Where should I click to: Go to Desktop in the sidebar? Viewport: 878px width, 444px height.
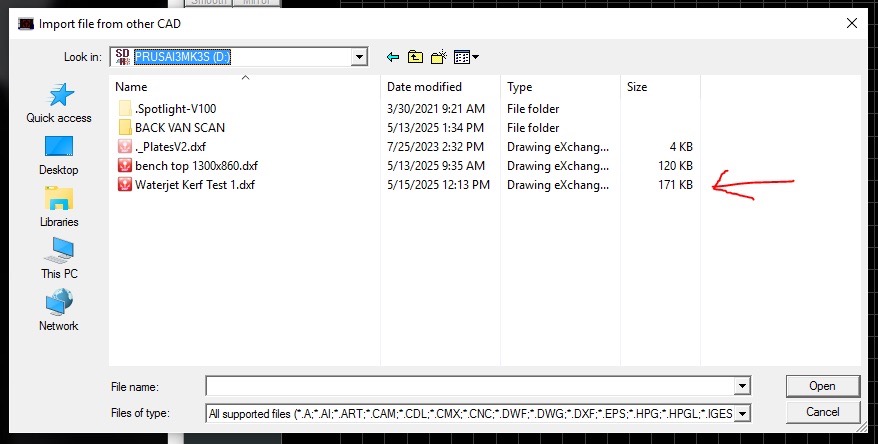tap(59, 155)
